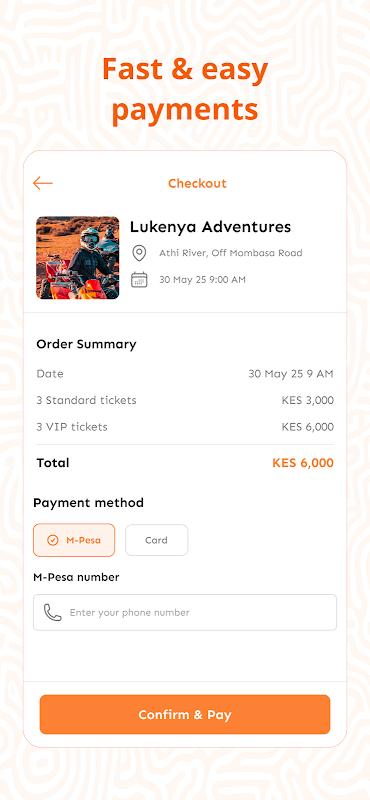Click the location pin icon
The height and width of the screenshot is (800, 370).
click(139, 253)
